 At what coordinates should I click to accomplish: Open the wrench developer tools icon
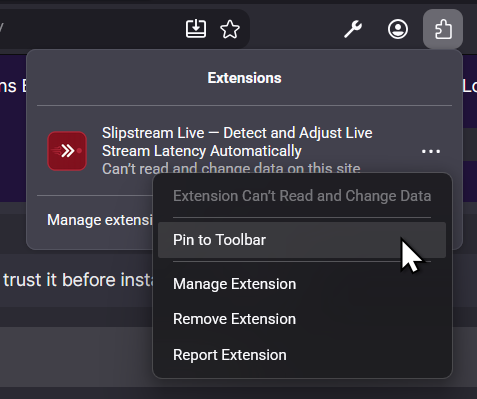pyautogui.click(x=353, y=29)
